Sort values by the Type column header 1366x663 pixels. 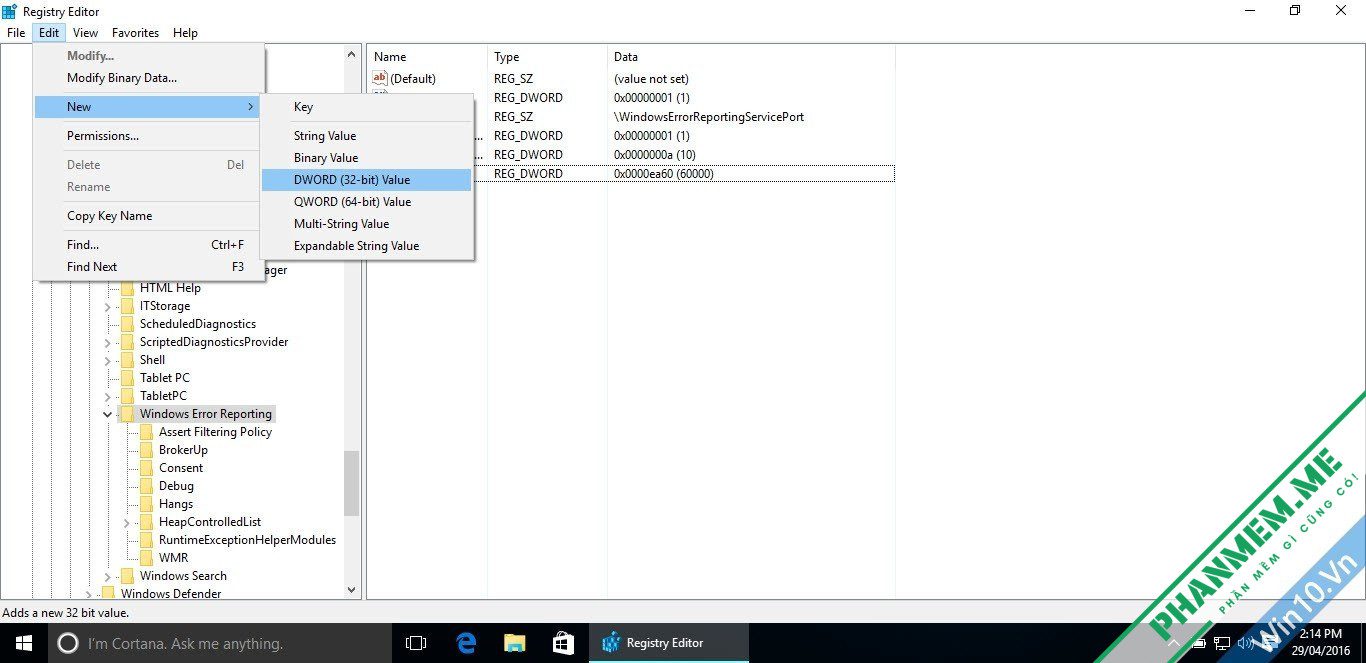tap(547, 57)
